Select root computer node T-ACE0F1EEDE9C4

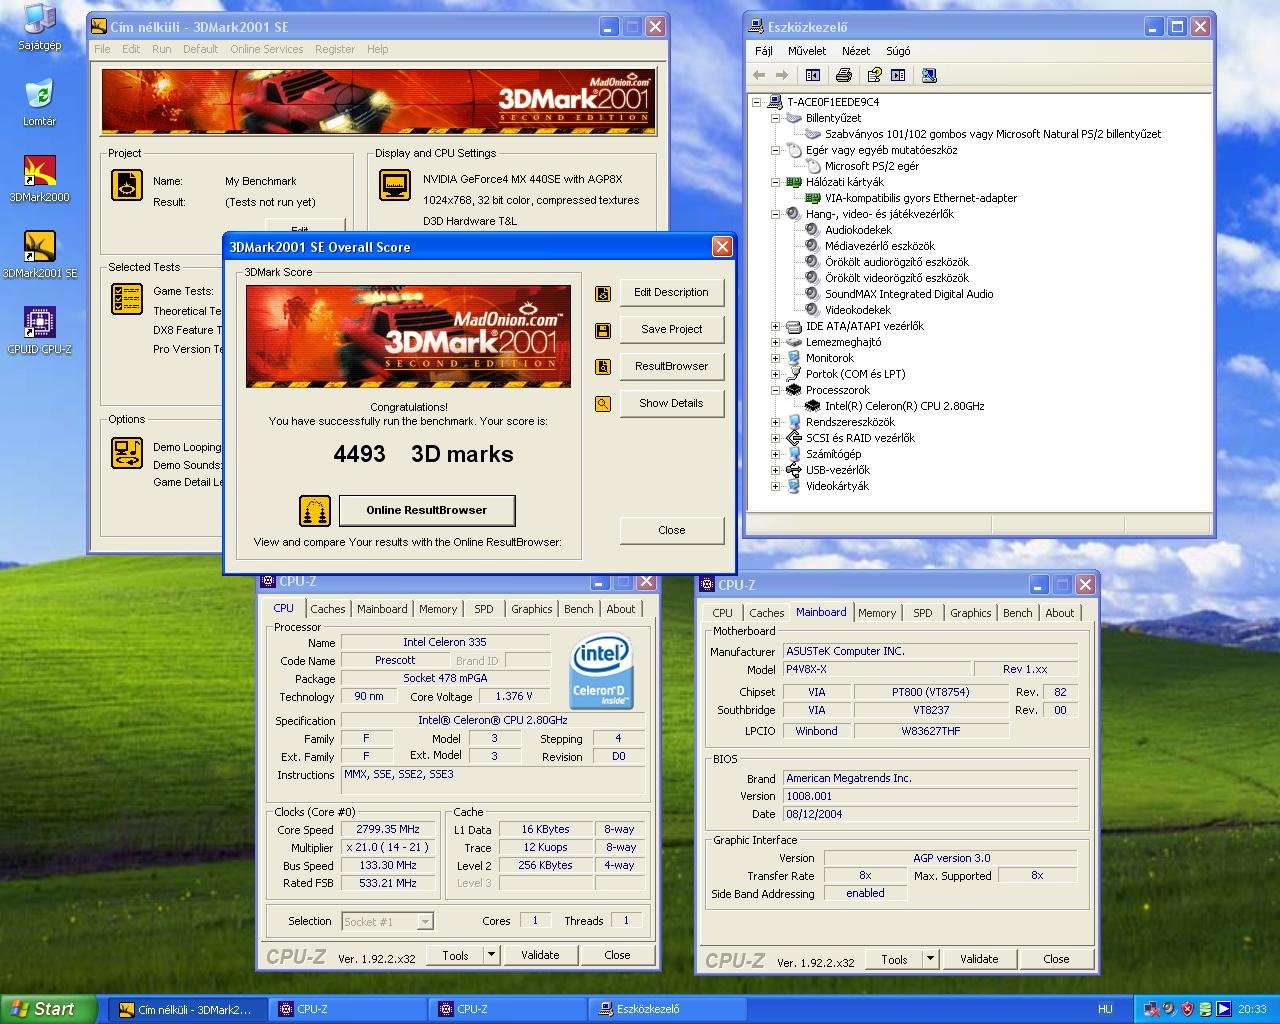click(833, 102)
